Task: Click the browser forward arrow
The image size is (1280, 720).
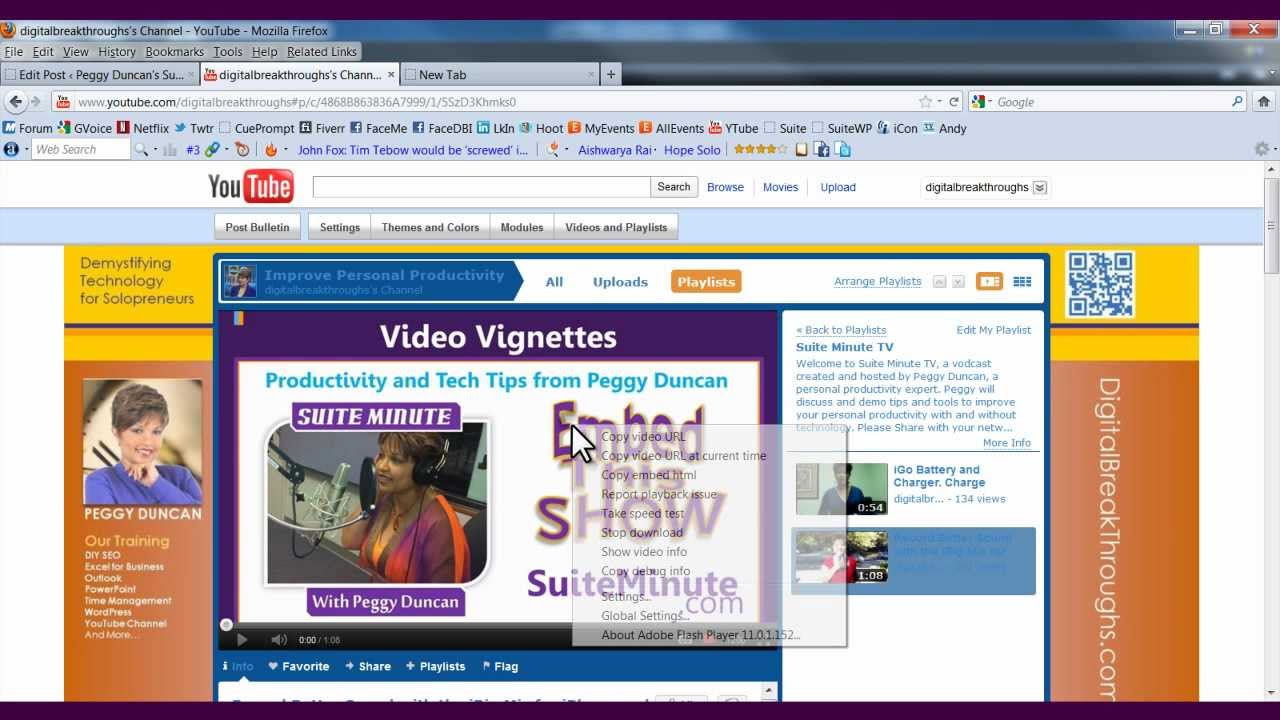Action: point(35,101)
